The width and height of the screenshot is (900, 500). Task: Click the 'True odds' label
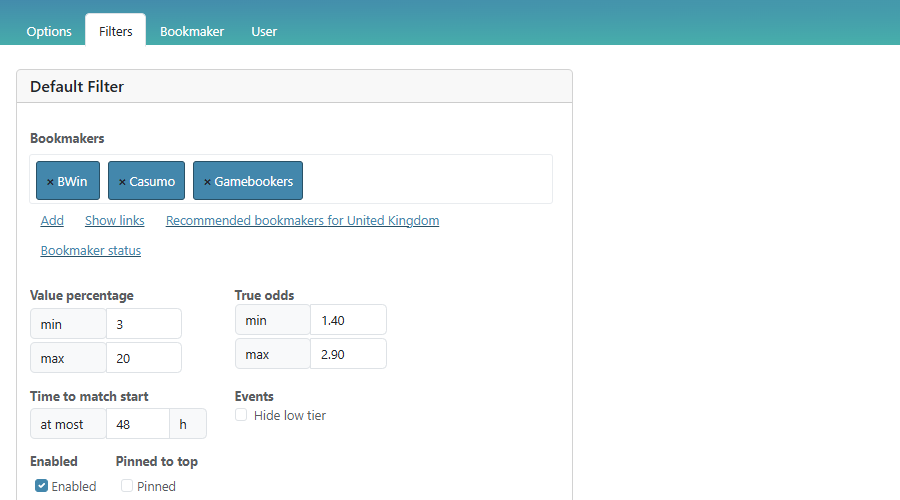pyautogui.click(x=264, y=295)
